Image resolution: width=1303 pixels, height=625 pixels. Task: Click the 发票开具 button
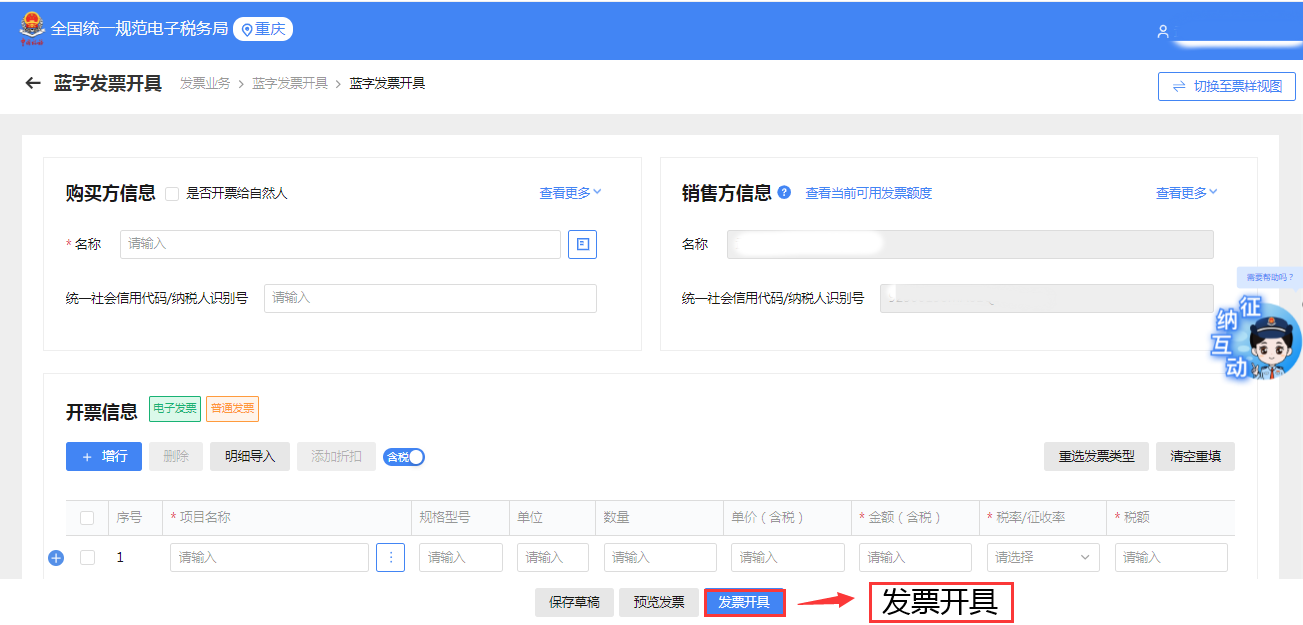click(x=744, y=602)
